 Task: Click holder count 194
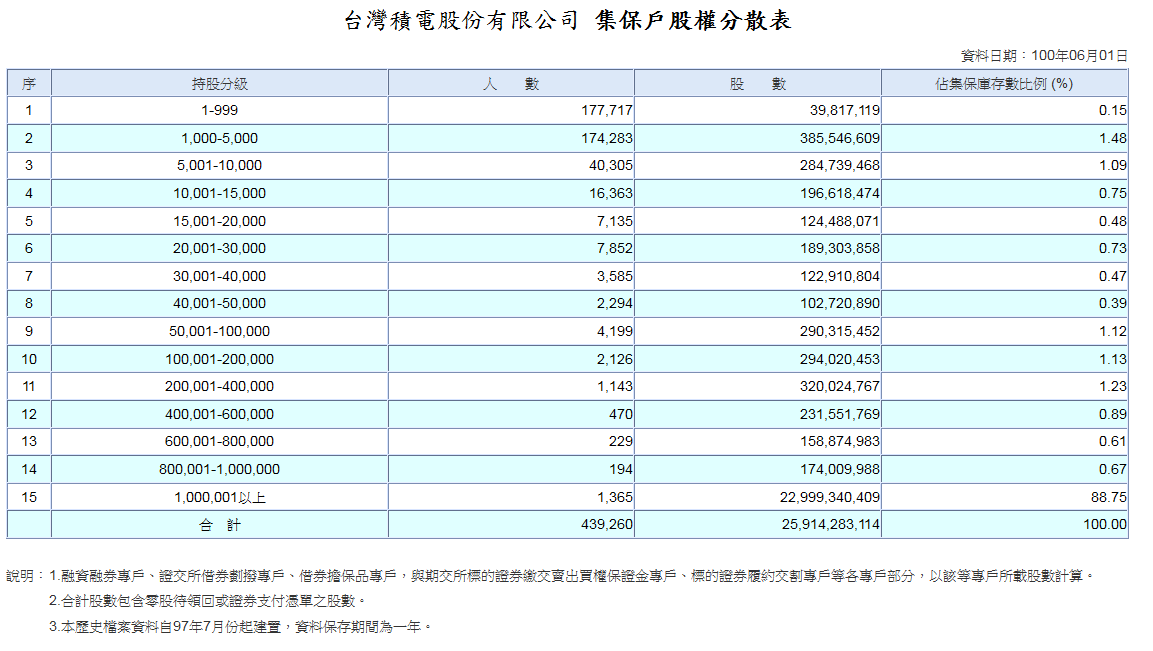coord(621,470)
